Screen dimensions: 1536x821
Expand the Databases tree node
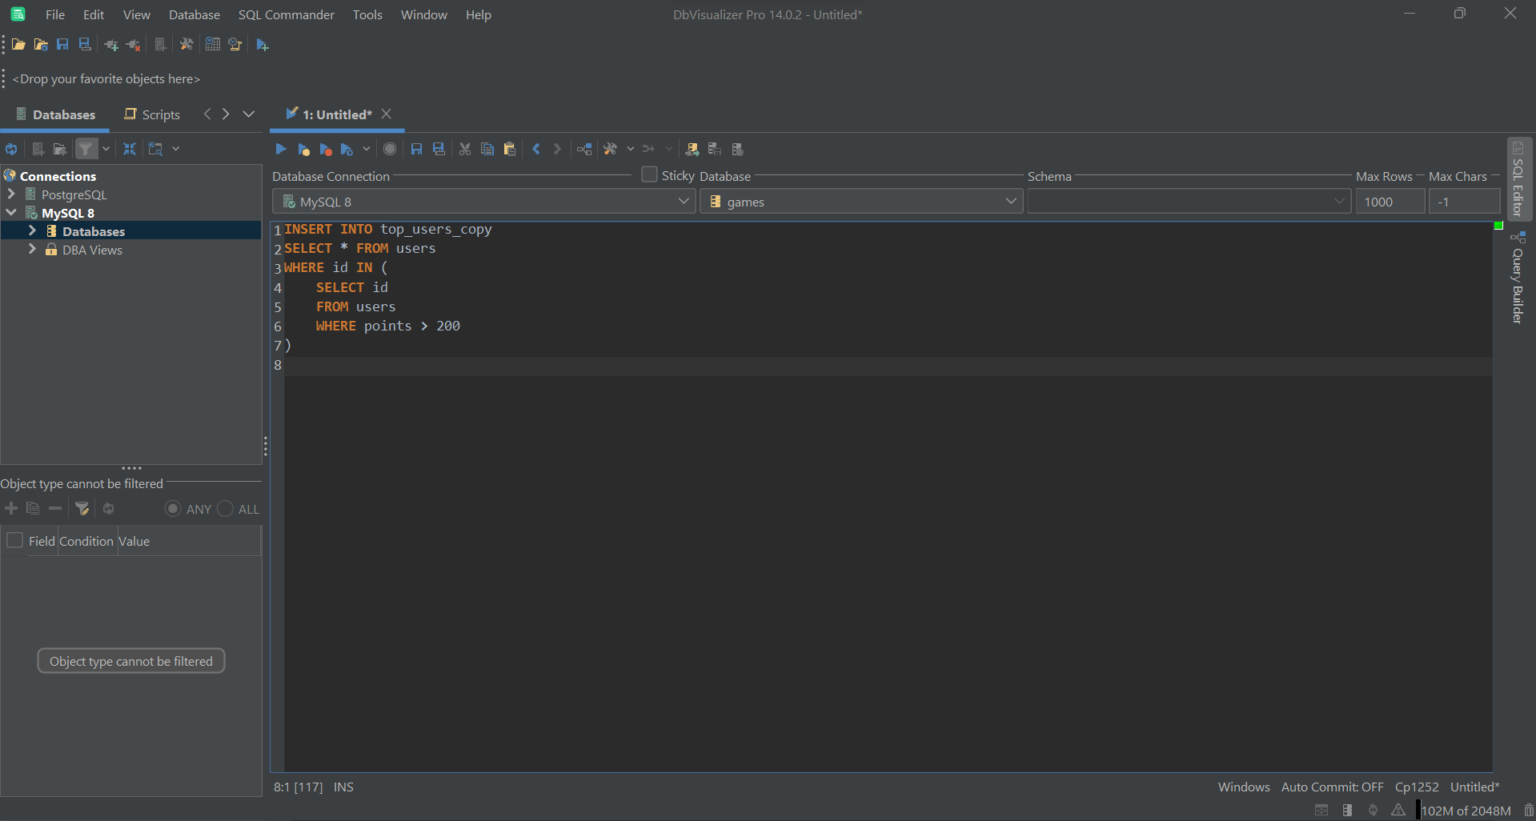click(31, 231)
